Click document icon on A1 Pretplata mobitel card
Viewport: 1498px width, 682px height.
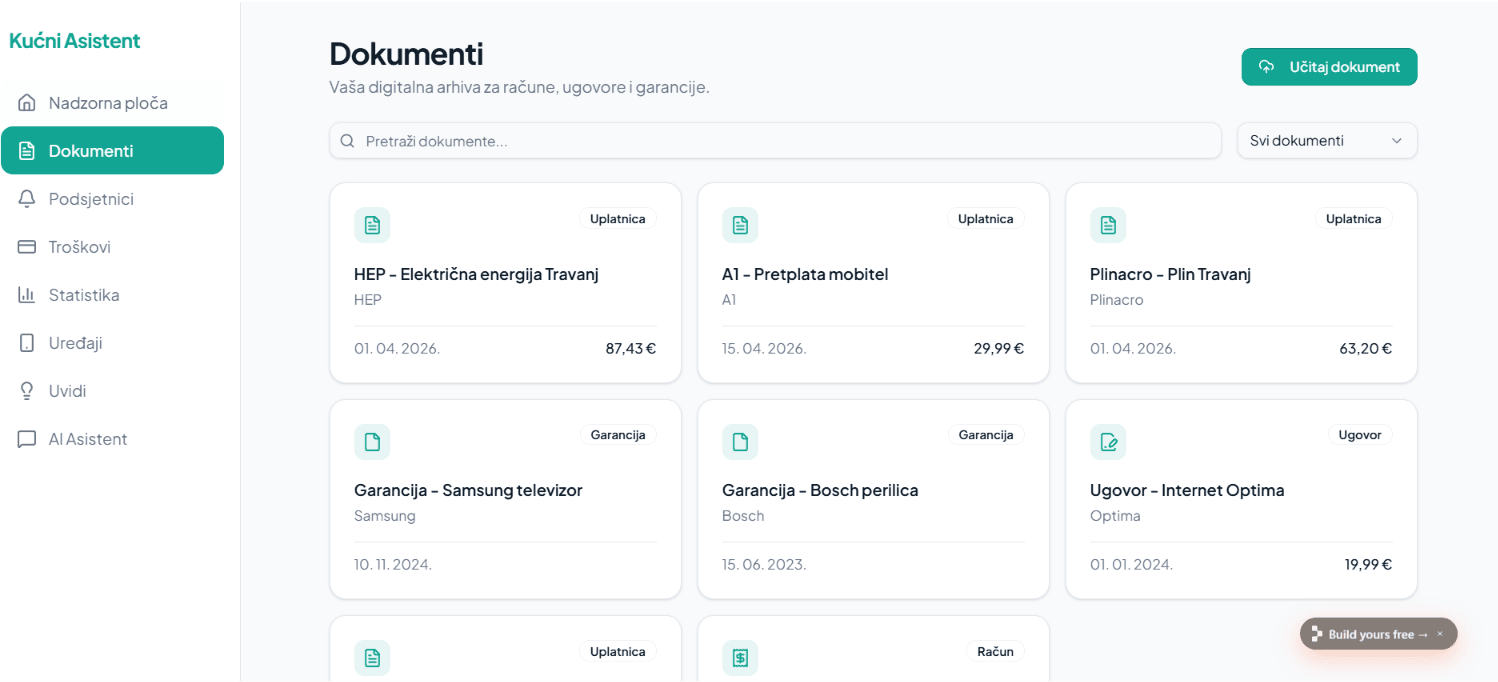pyautogui.click(x=740, y=225)
